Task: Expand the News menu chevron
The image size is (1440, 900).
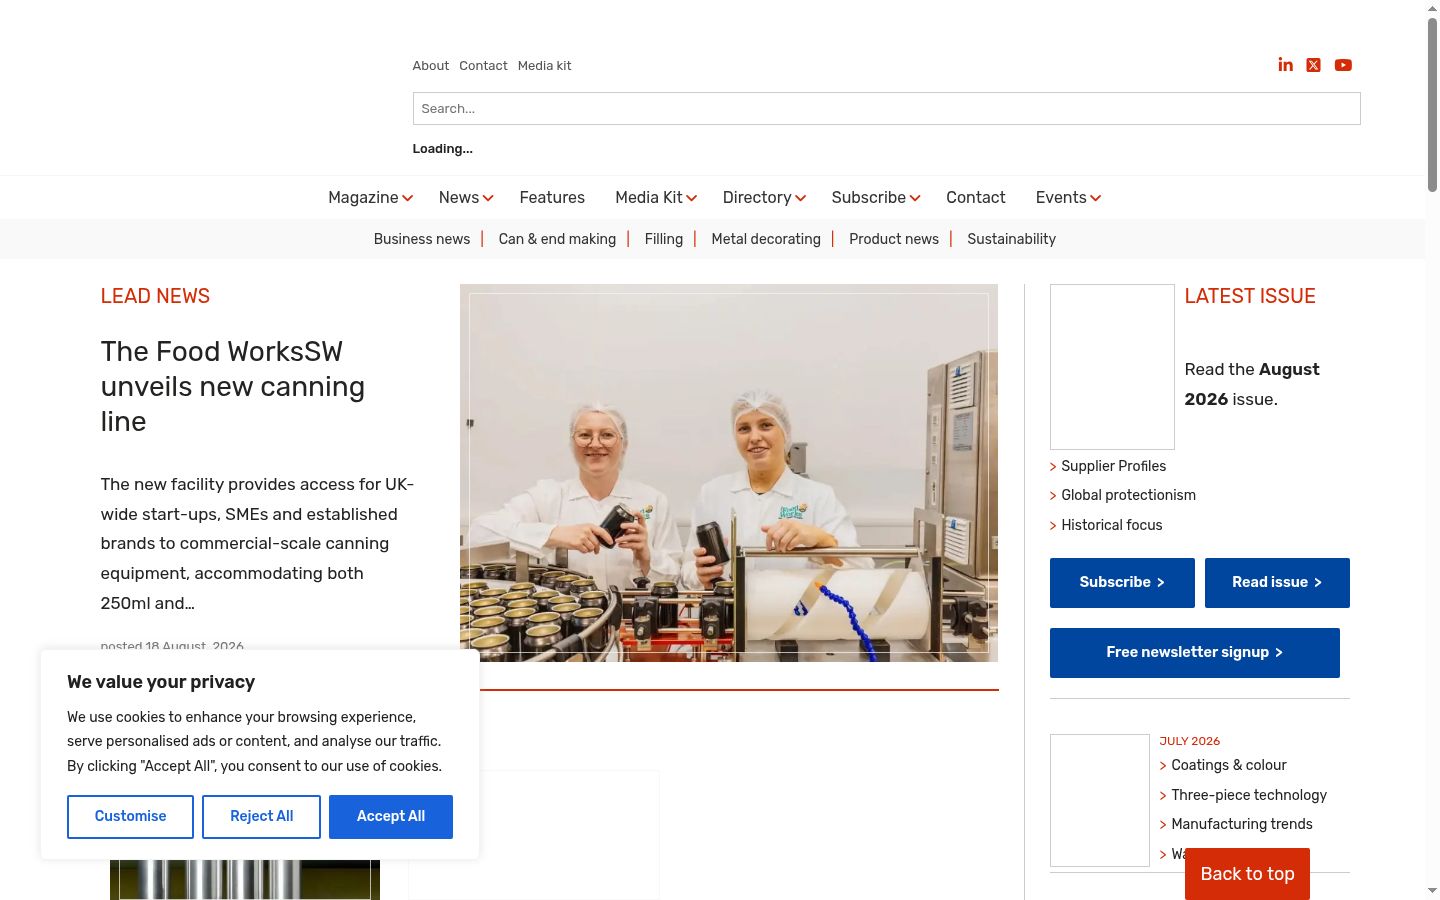Action: (x=488, y=198)
